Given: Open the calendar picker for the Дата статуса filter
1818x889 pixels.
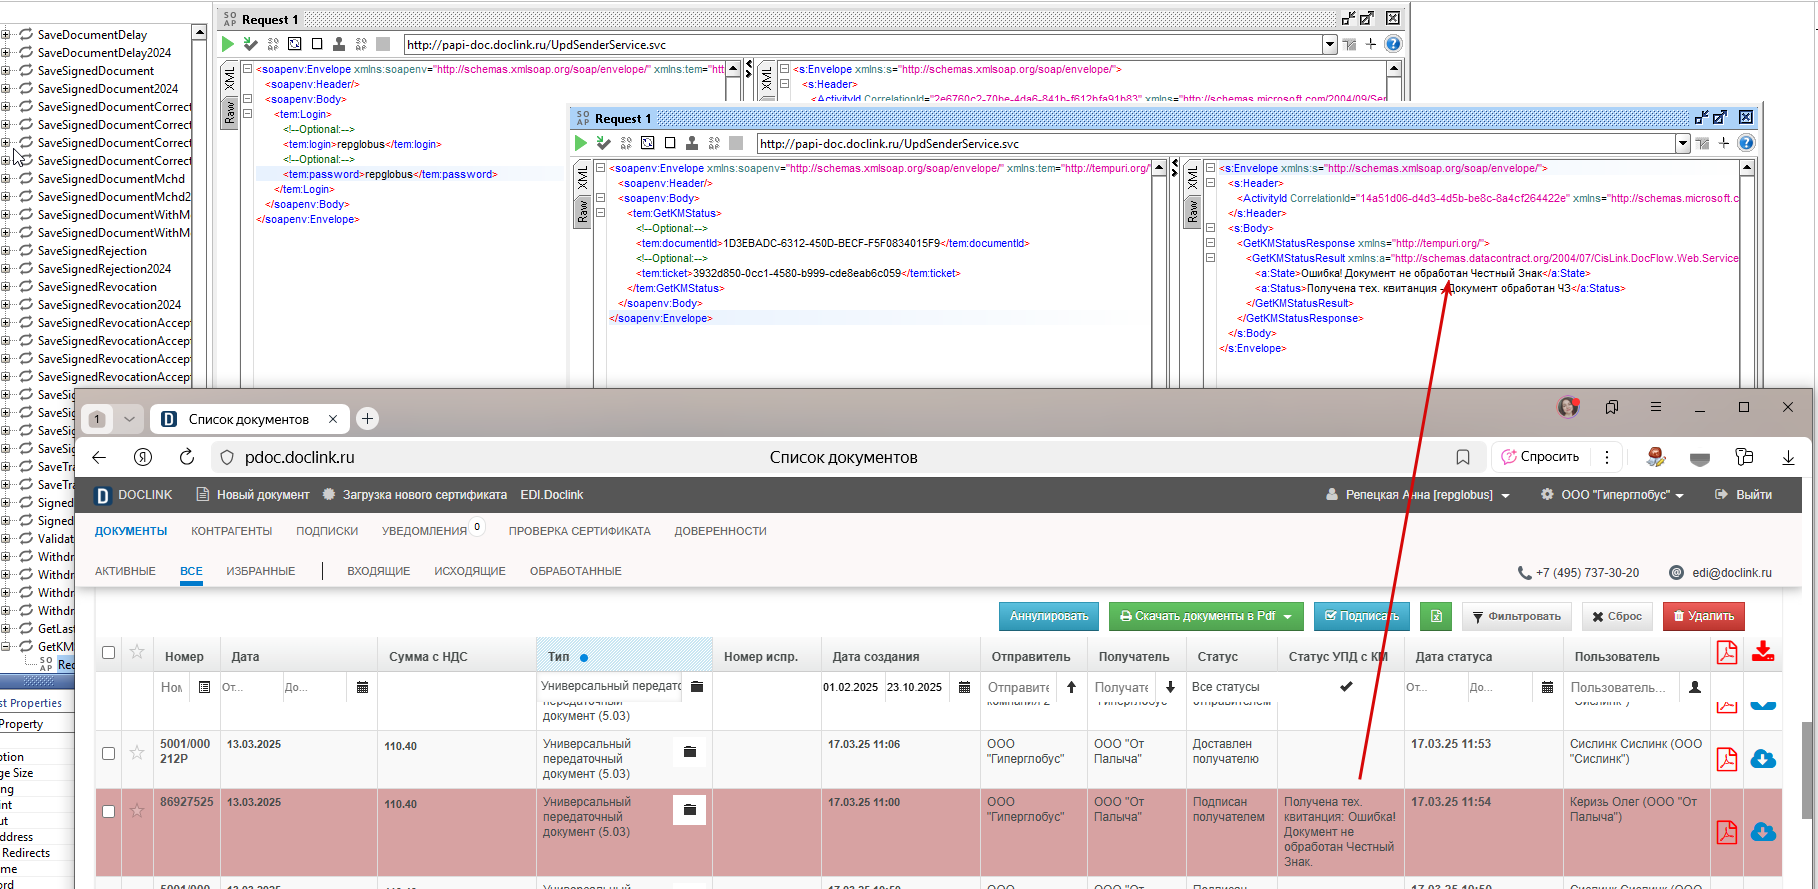Looking at the screenshot, I should (1547, 687).
